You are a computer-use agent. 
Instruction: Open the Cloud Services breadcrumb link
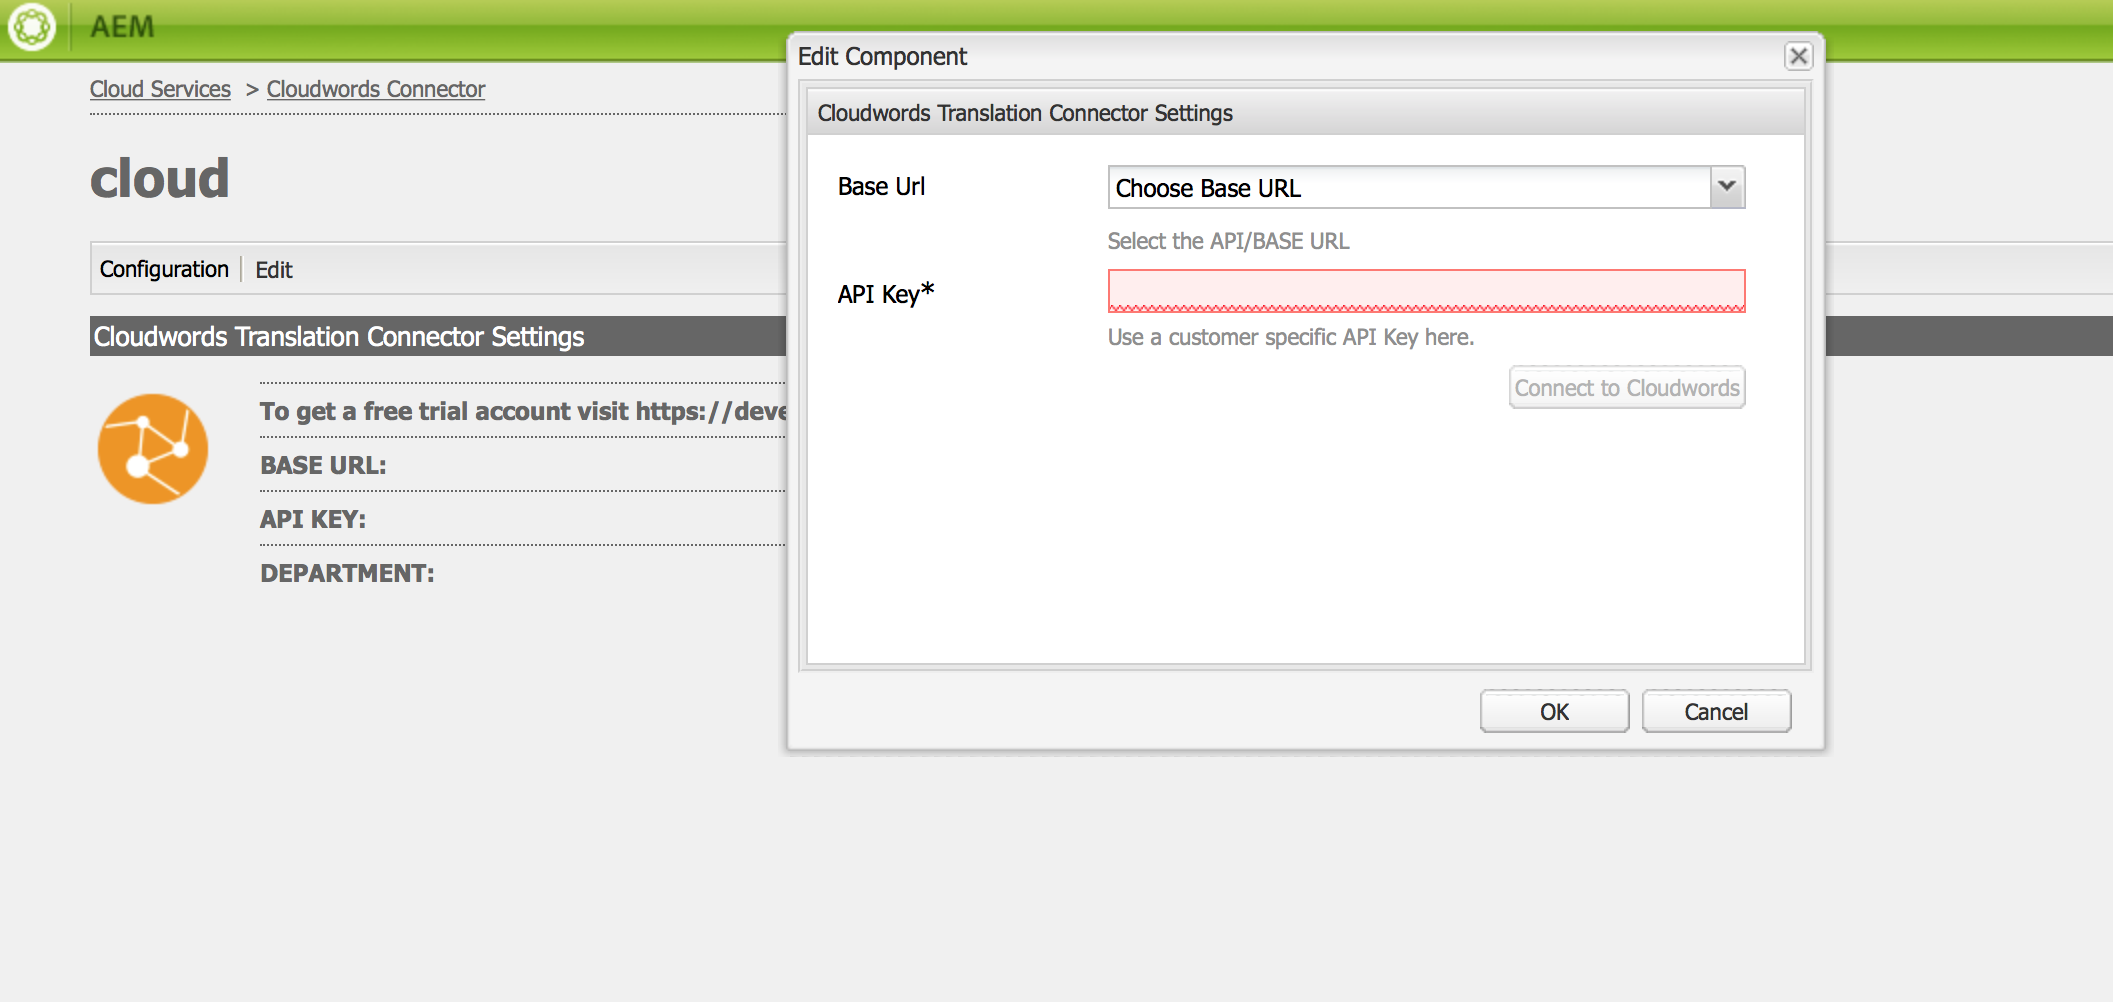tap(160, 89)
